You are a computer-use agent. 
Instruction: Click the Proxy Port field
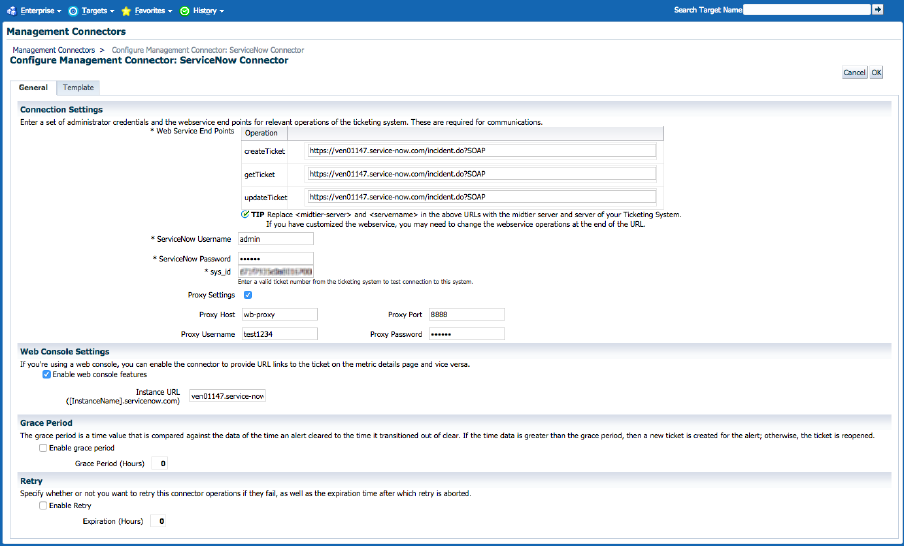[x=466, y=315]
